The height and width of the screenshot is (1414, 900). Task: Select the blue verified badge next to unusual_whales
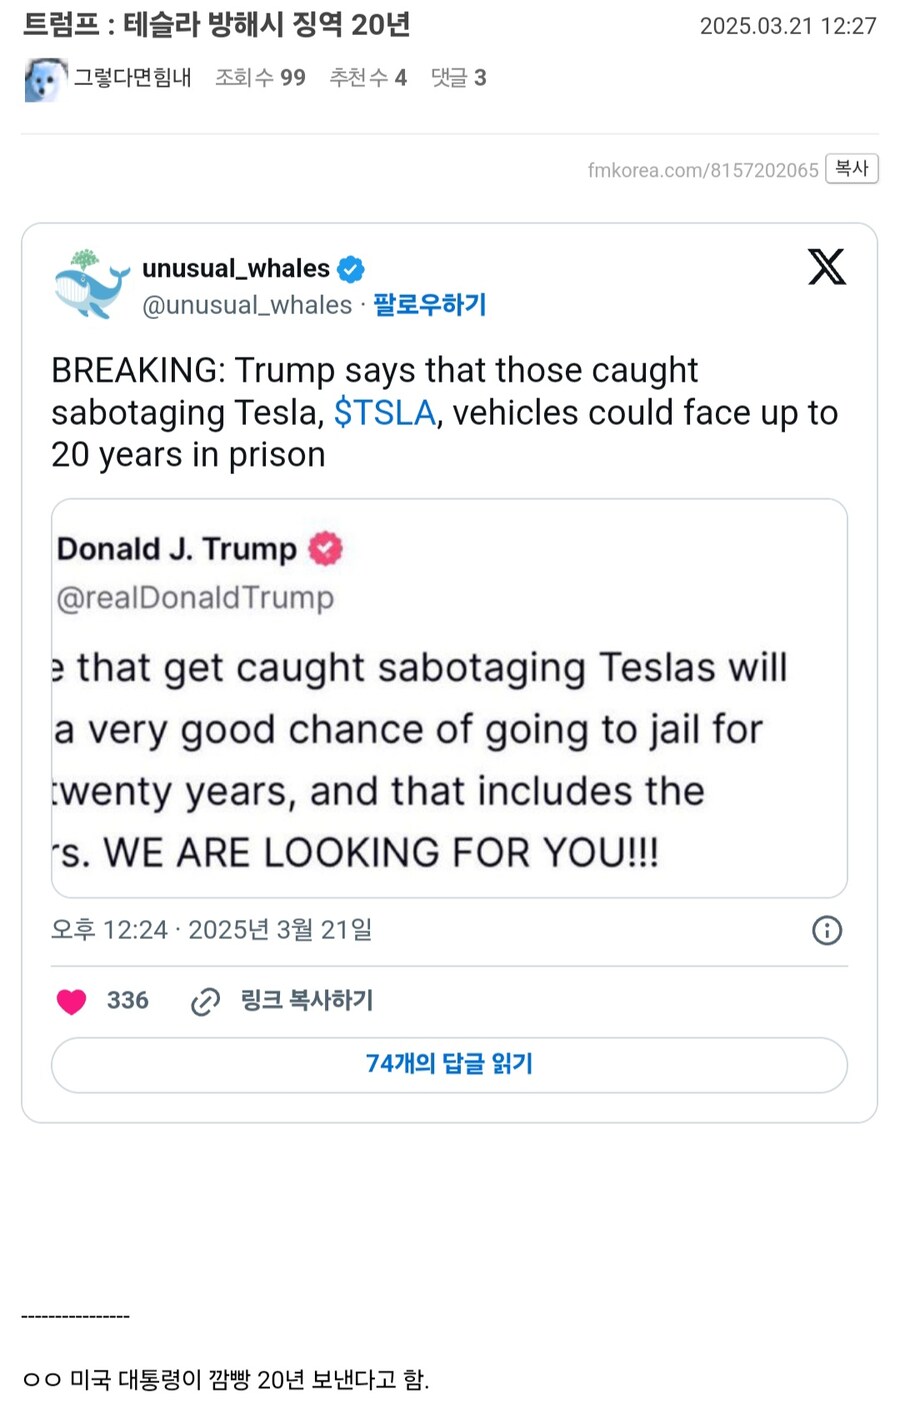[x=350, y=267]
